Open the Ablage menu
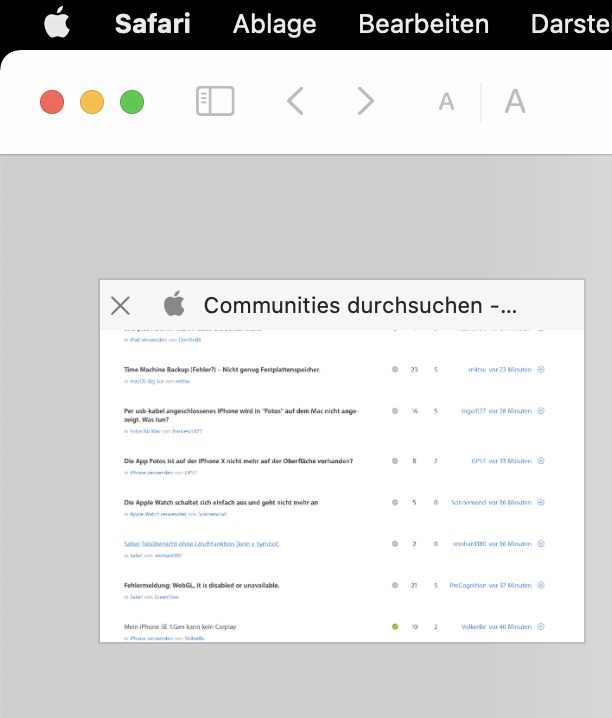 tap(275, 24)
